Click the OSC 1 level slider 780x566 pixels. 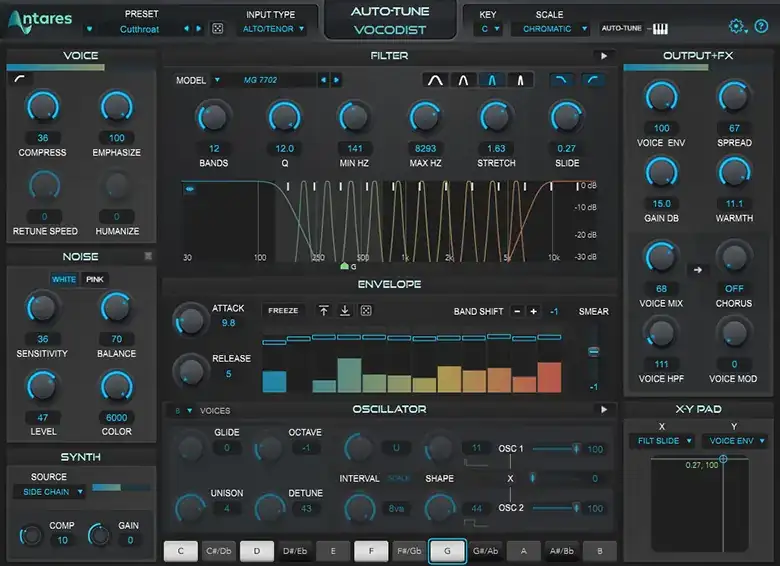pyautogui.click(x=555, y=449)
